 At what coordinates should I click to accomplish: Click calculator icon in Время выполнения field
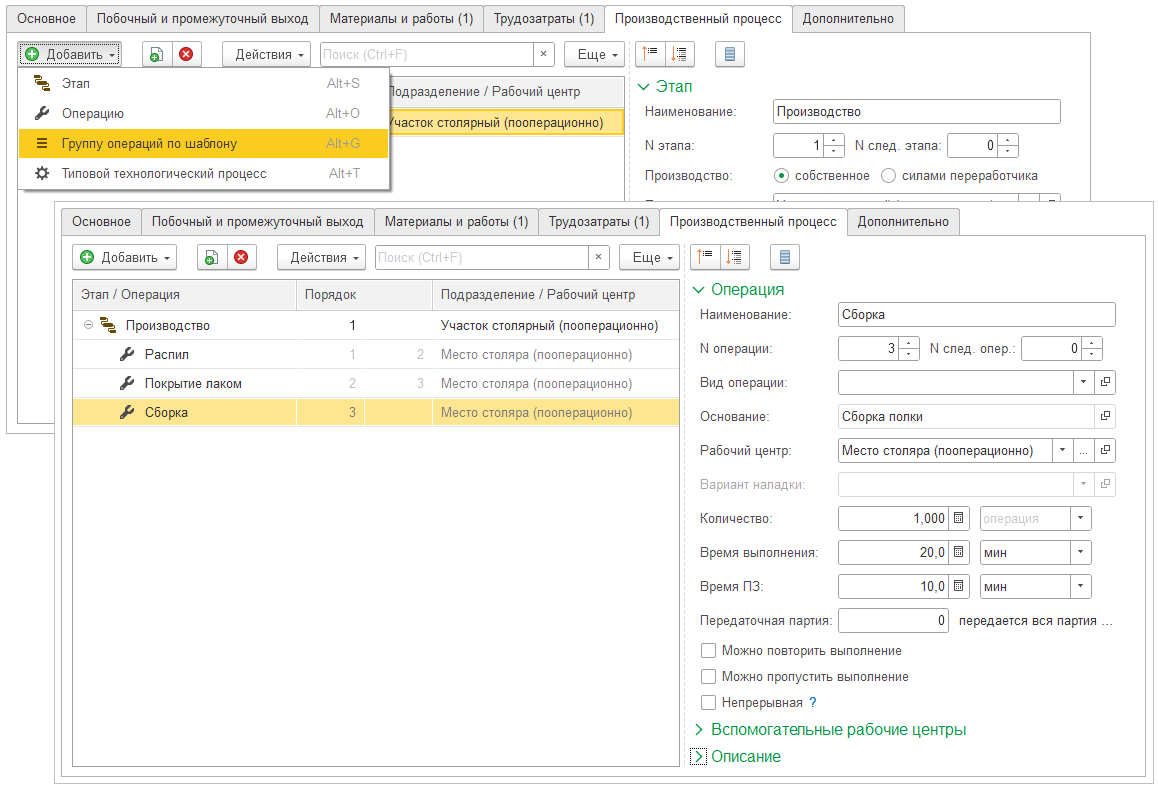click(959, 552)
